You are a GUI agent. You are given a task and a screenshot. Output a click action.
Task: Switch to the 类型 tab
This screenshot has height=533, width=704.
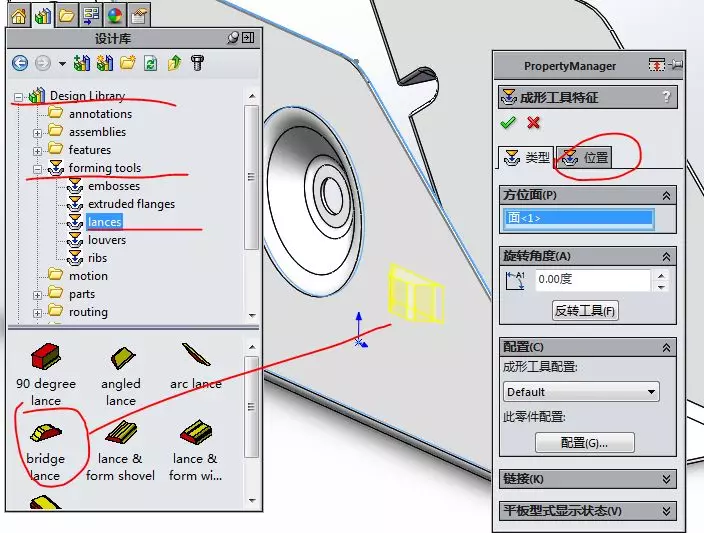click(527, 157)
